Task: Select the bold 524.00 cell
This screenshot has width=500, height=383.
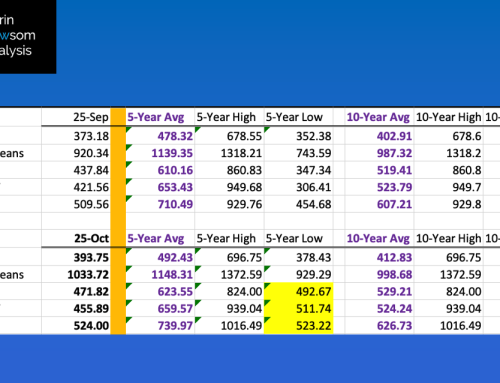Action: coord(76,325)
